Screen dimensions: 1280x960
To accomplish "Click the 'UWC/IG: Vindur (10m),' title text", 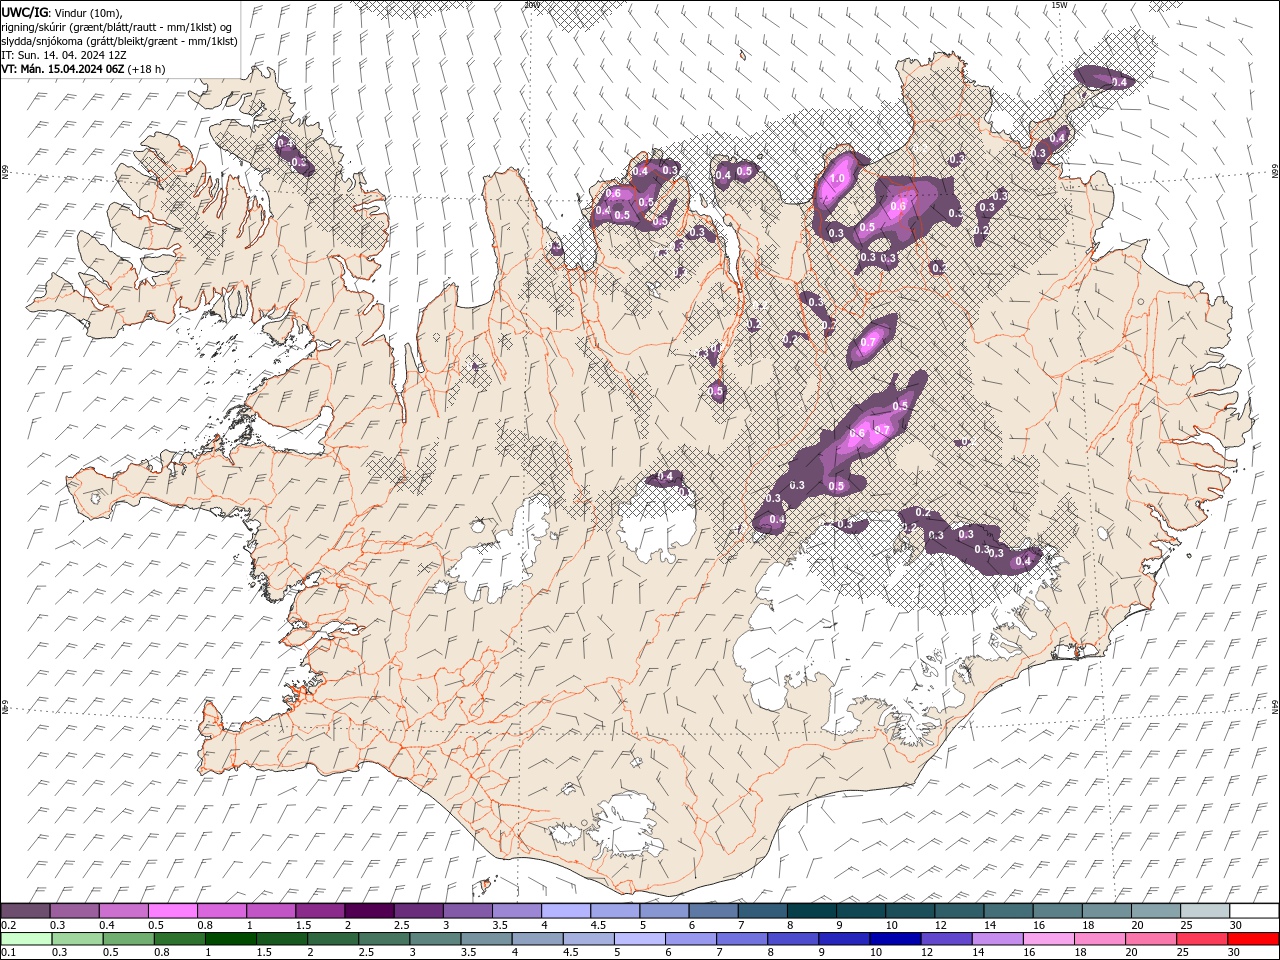I will (62, 12).
